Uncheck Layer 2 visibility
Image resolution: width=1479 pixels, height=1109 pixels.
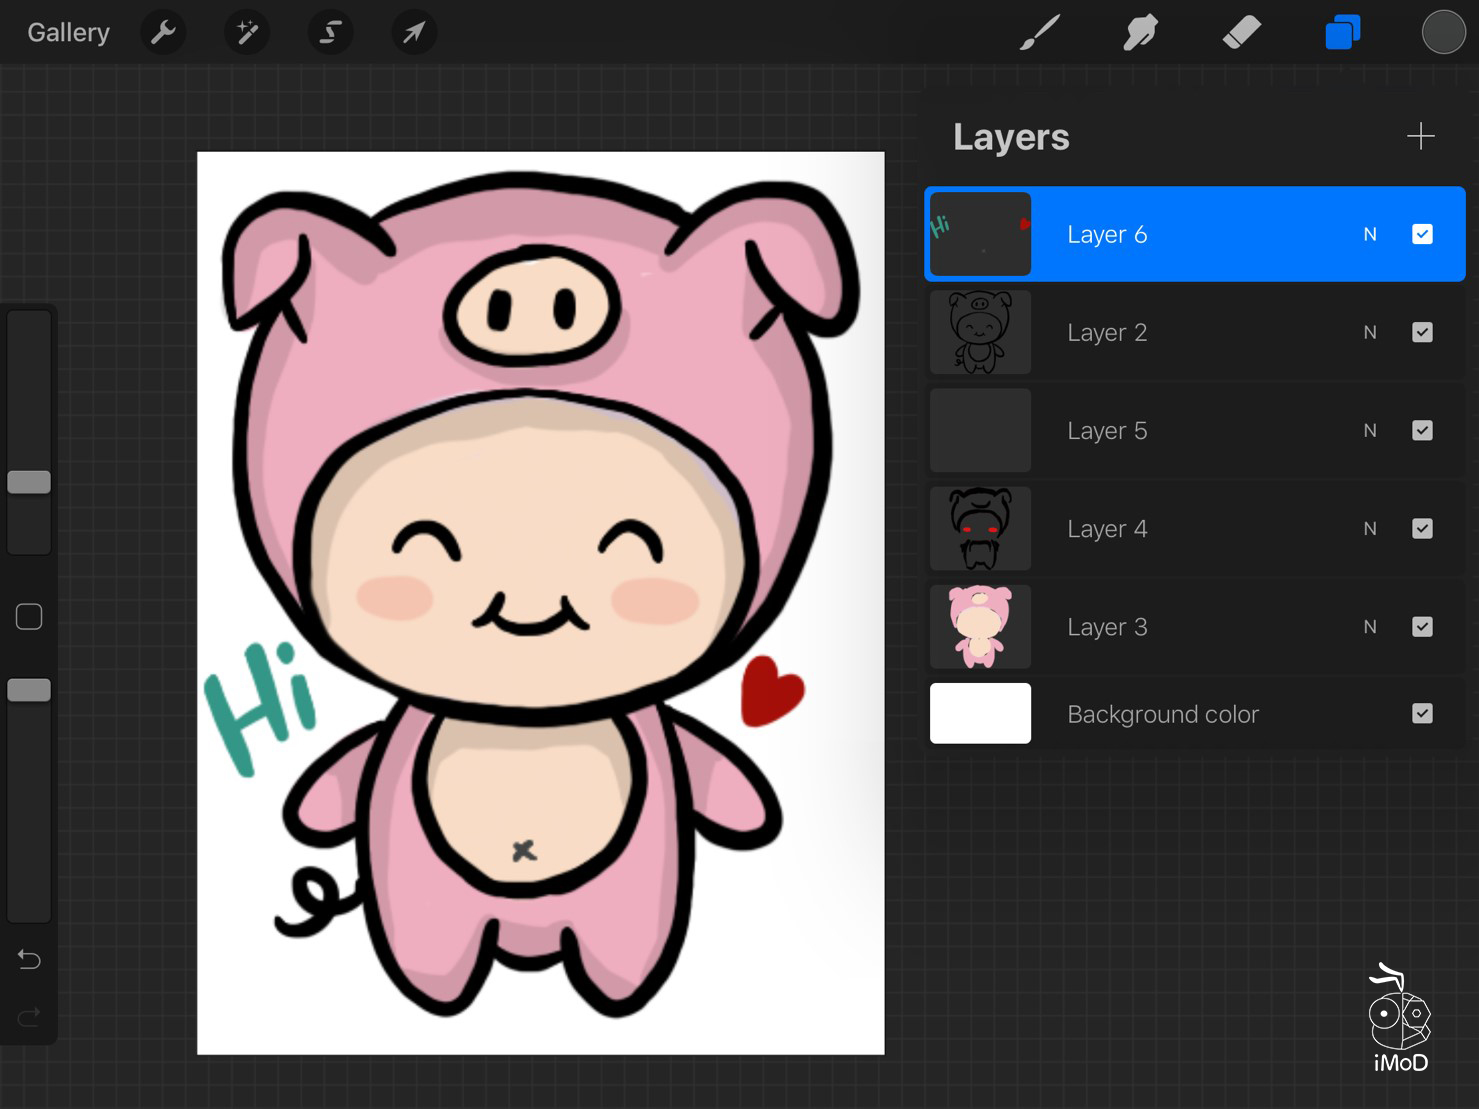pos(1422,332)
